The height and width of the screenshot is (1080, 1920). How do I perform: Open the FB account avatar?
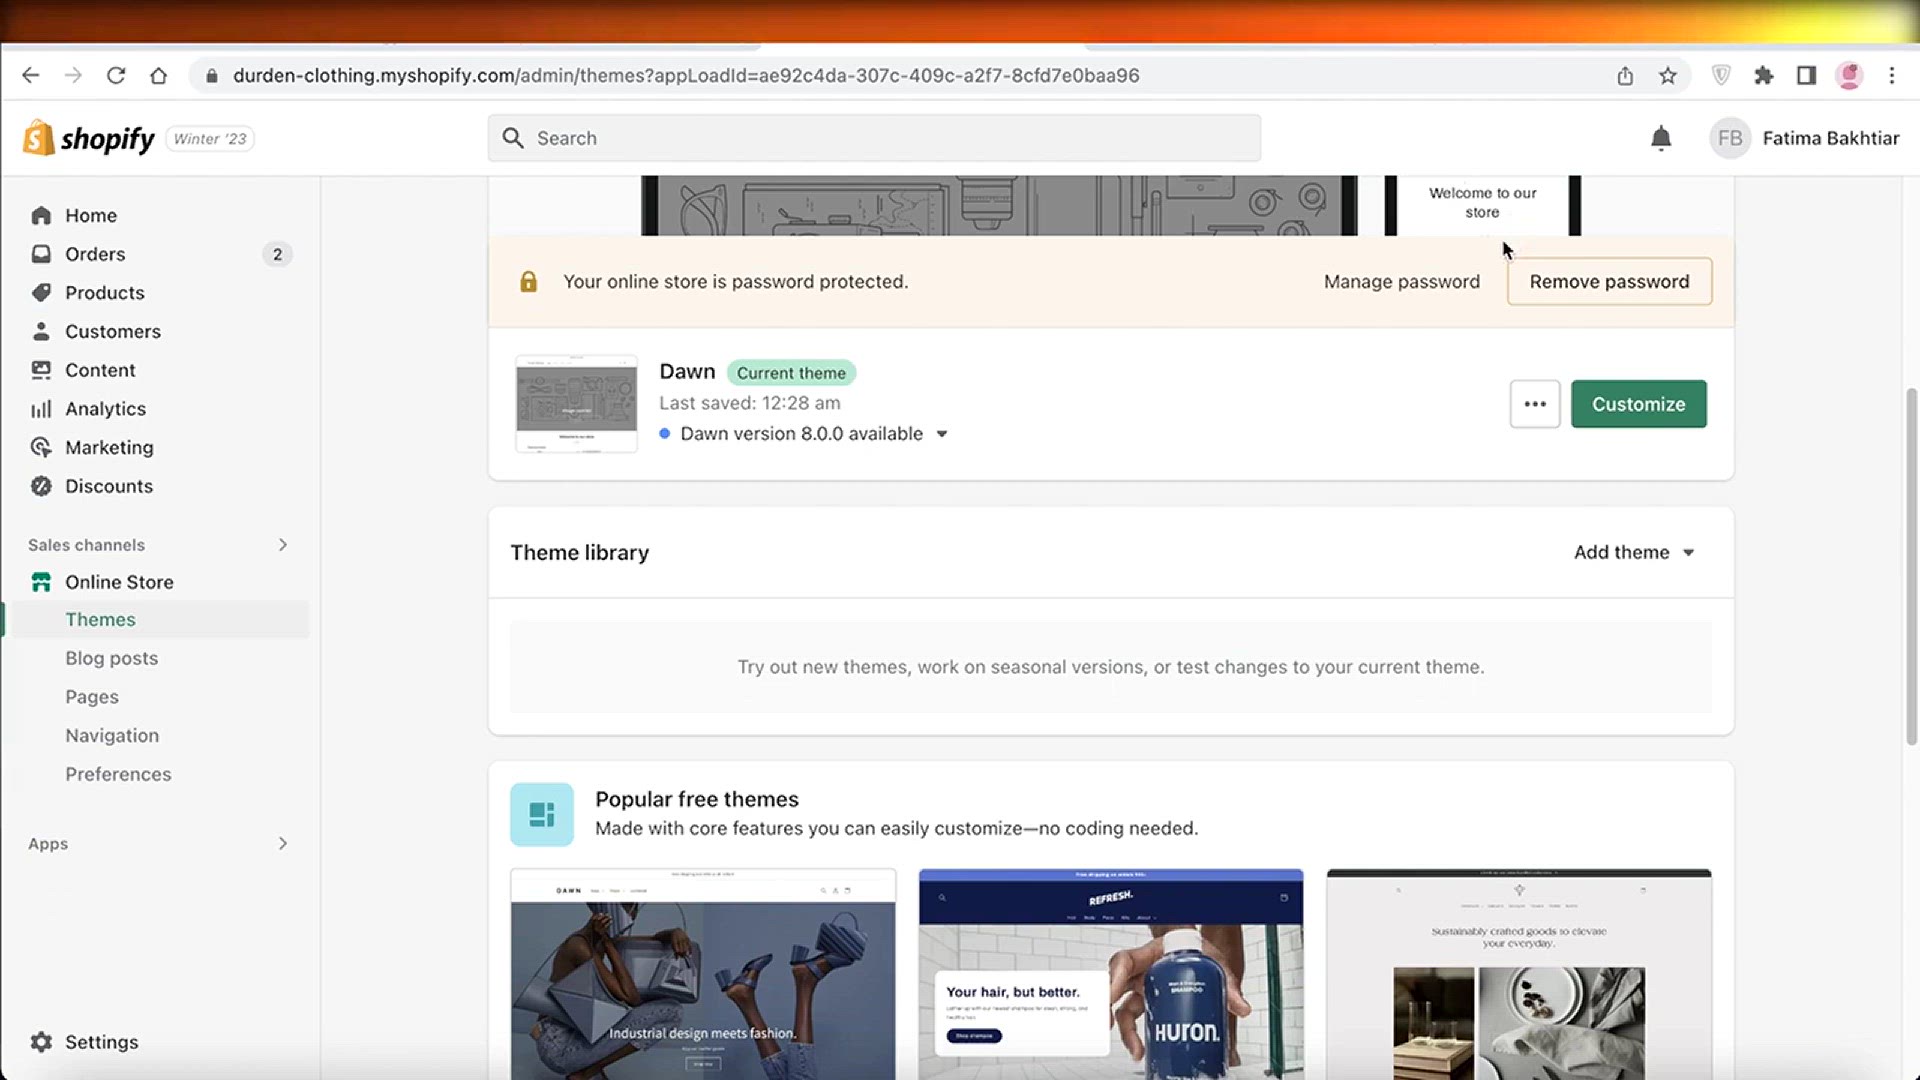pos(1730,138)
